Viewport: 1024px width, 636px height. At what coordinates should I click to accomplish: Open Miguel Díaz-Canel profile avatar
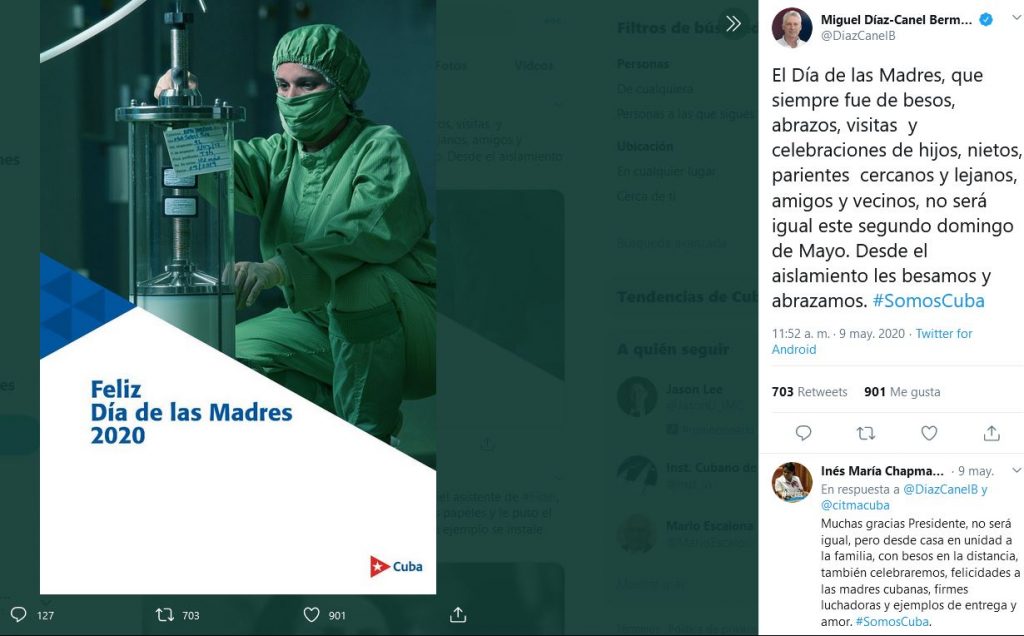(792, 27)
